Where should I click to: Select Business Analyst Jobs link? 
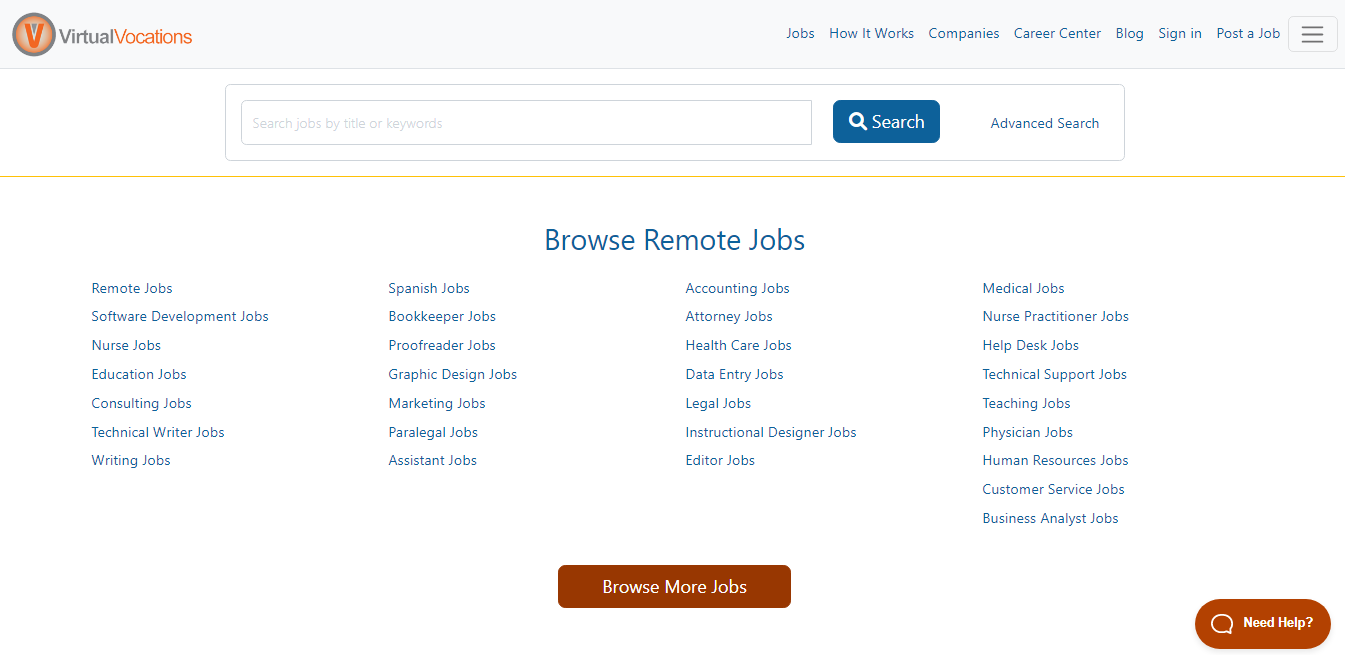pos(1050,518)
